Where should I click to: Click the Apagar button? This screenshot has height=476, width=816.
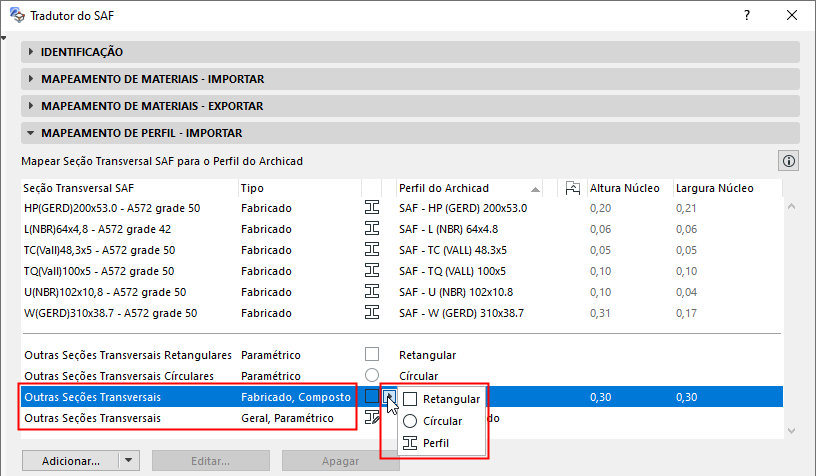click(x=340, y=460)
